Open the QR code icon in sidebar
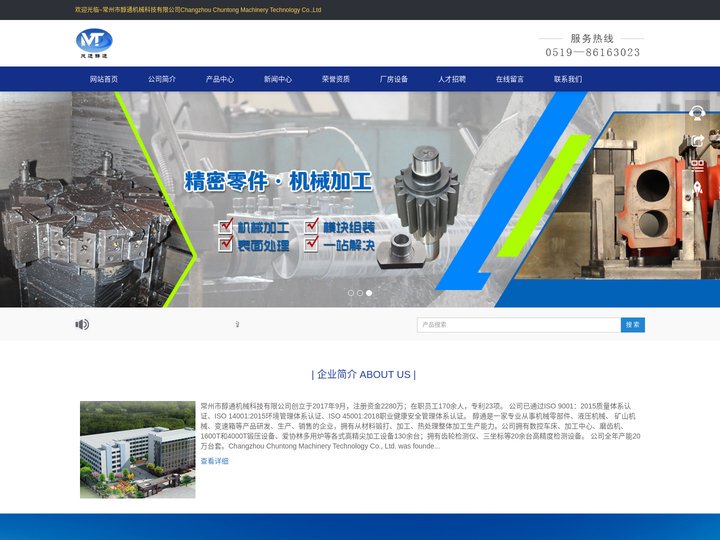 click(x=698, y=165)
